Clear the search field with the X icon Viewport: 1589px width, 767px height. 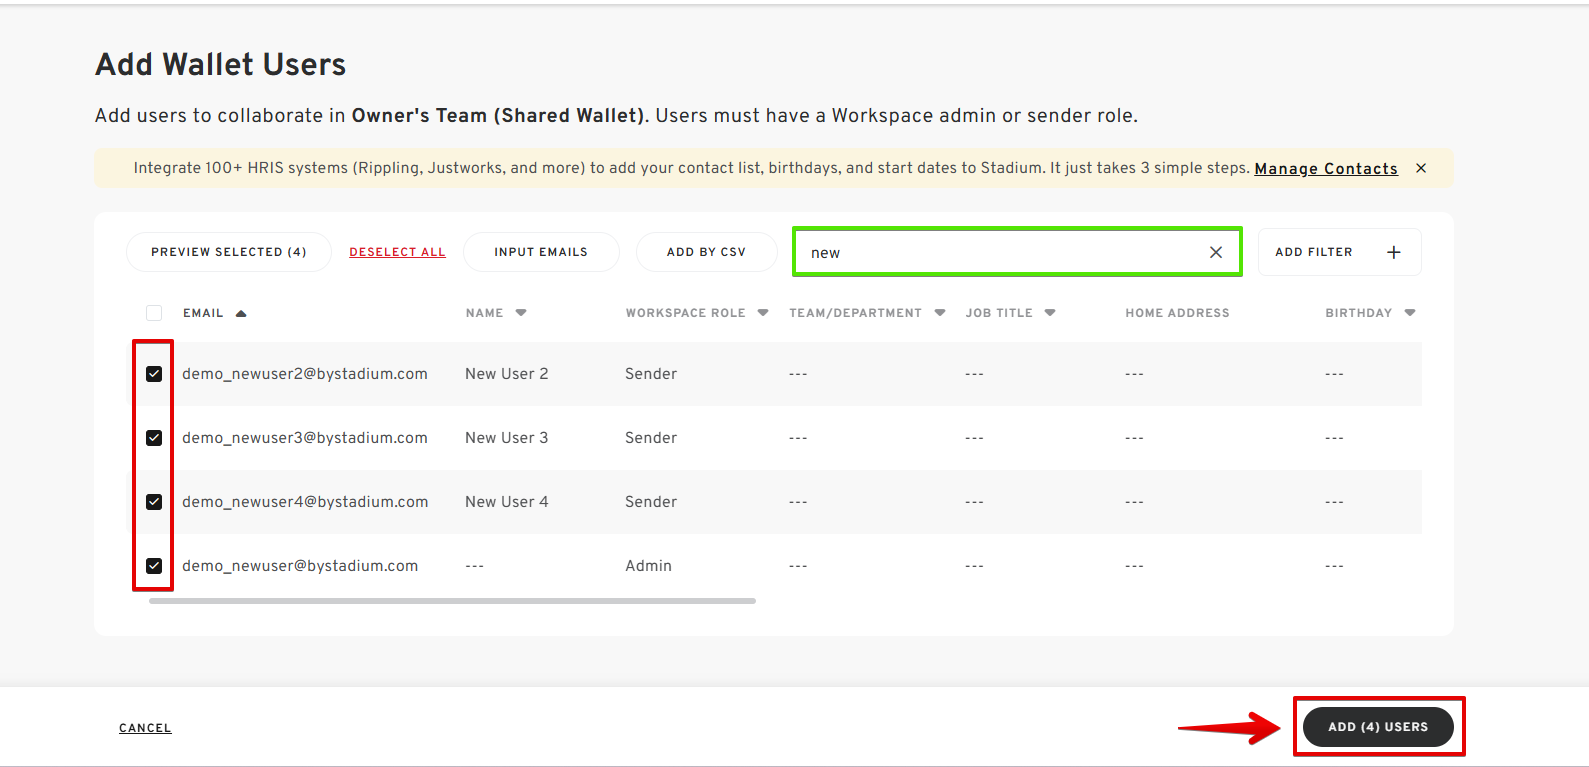click(1215, 252)
